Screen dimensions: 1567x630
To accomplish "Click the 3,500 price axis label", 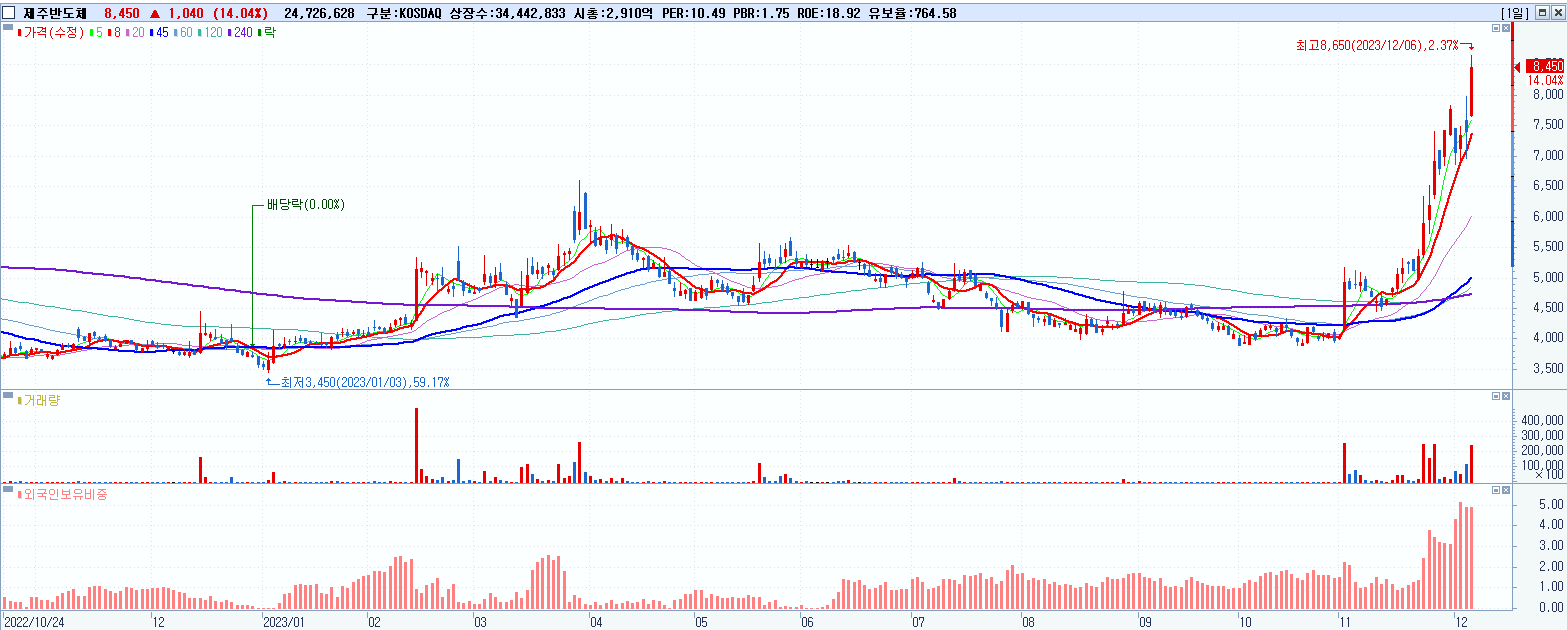I will coord(1547,369).
